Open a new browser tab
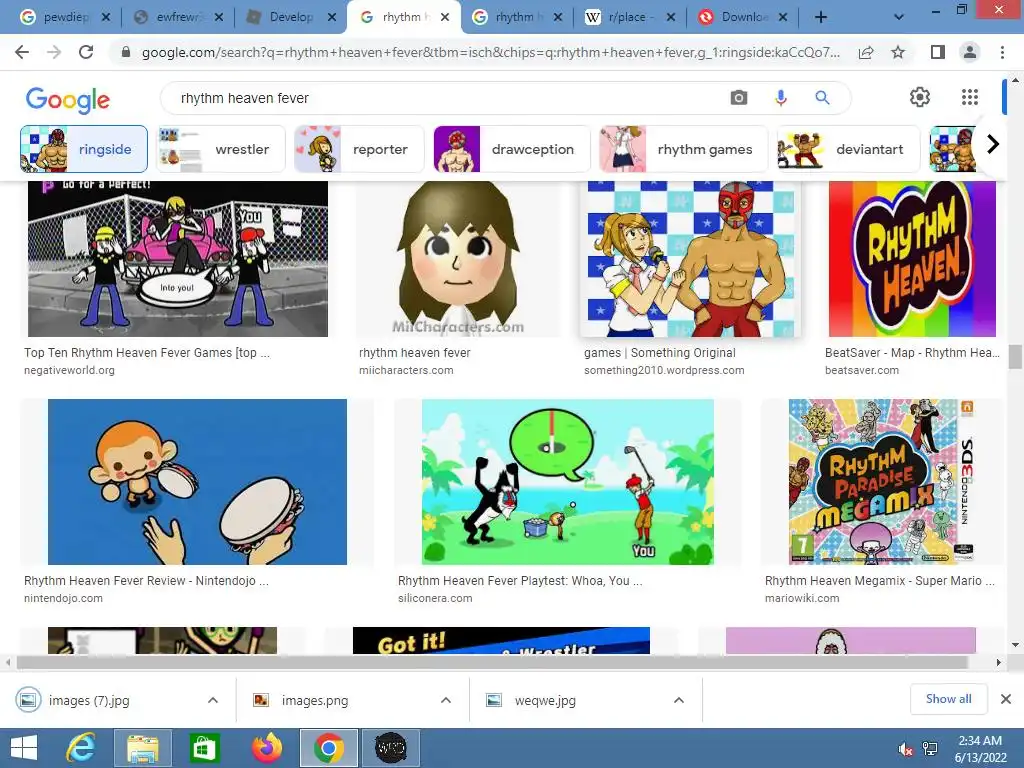 tap(821, 17)
